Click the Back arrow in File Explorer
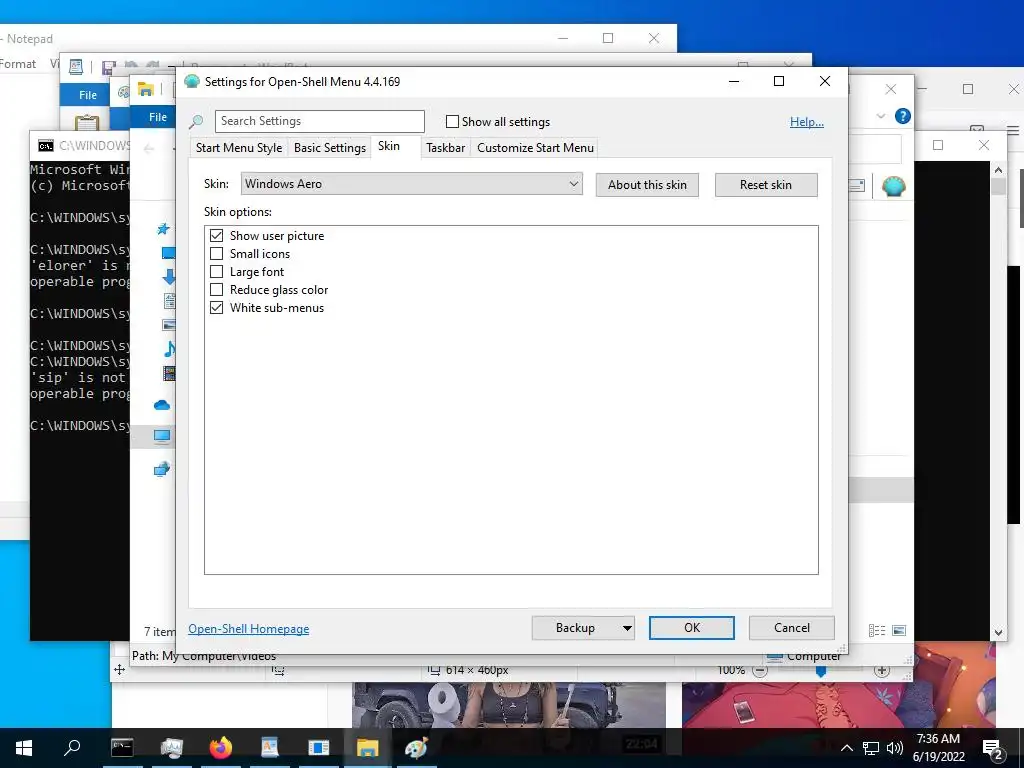 (x=149, y=149)
